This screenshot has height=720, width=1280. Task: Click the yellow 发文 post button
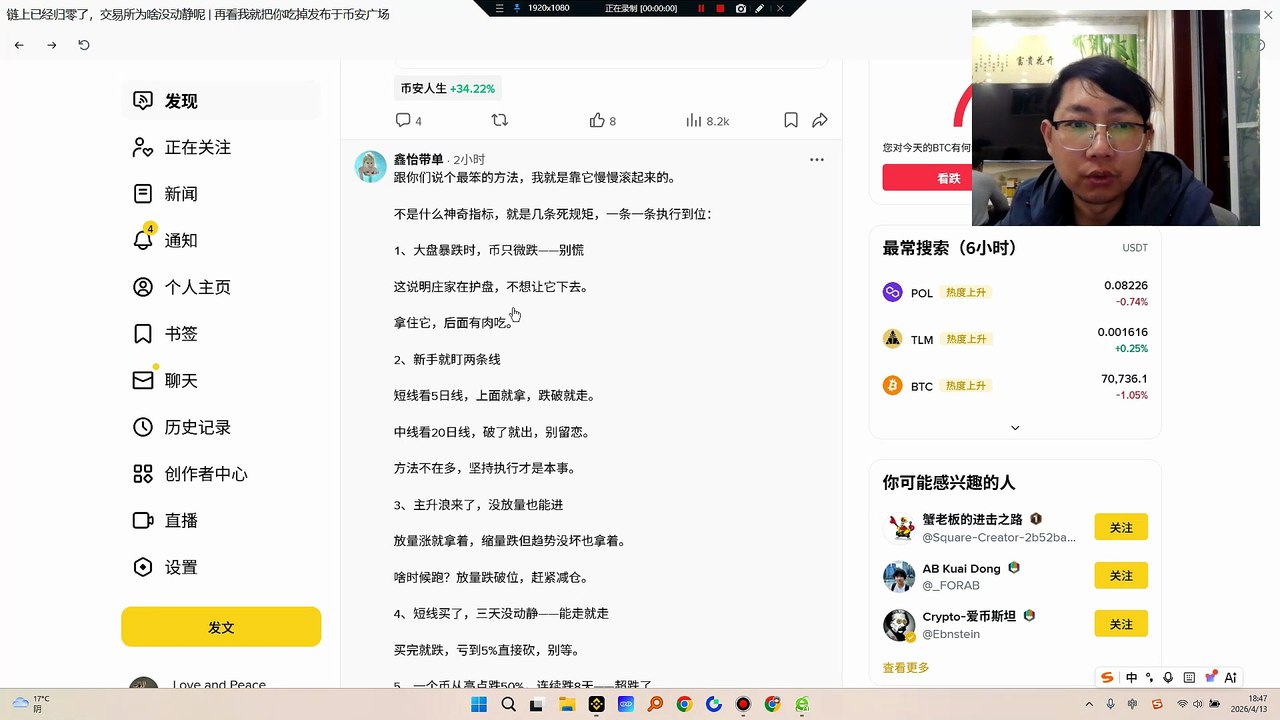(x=221, y=627)
